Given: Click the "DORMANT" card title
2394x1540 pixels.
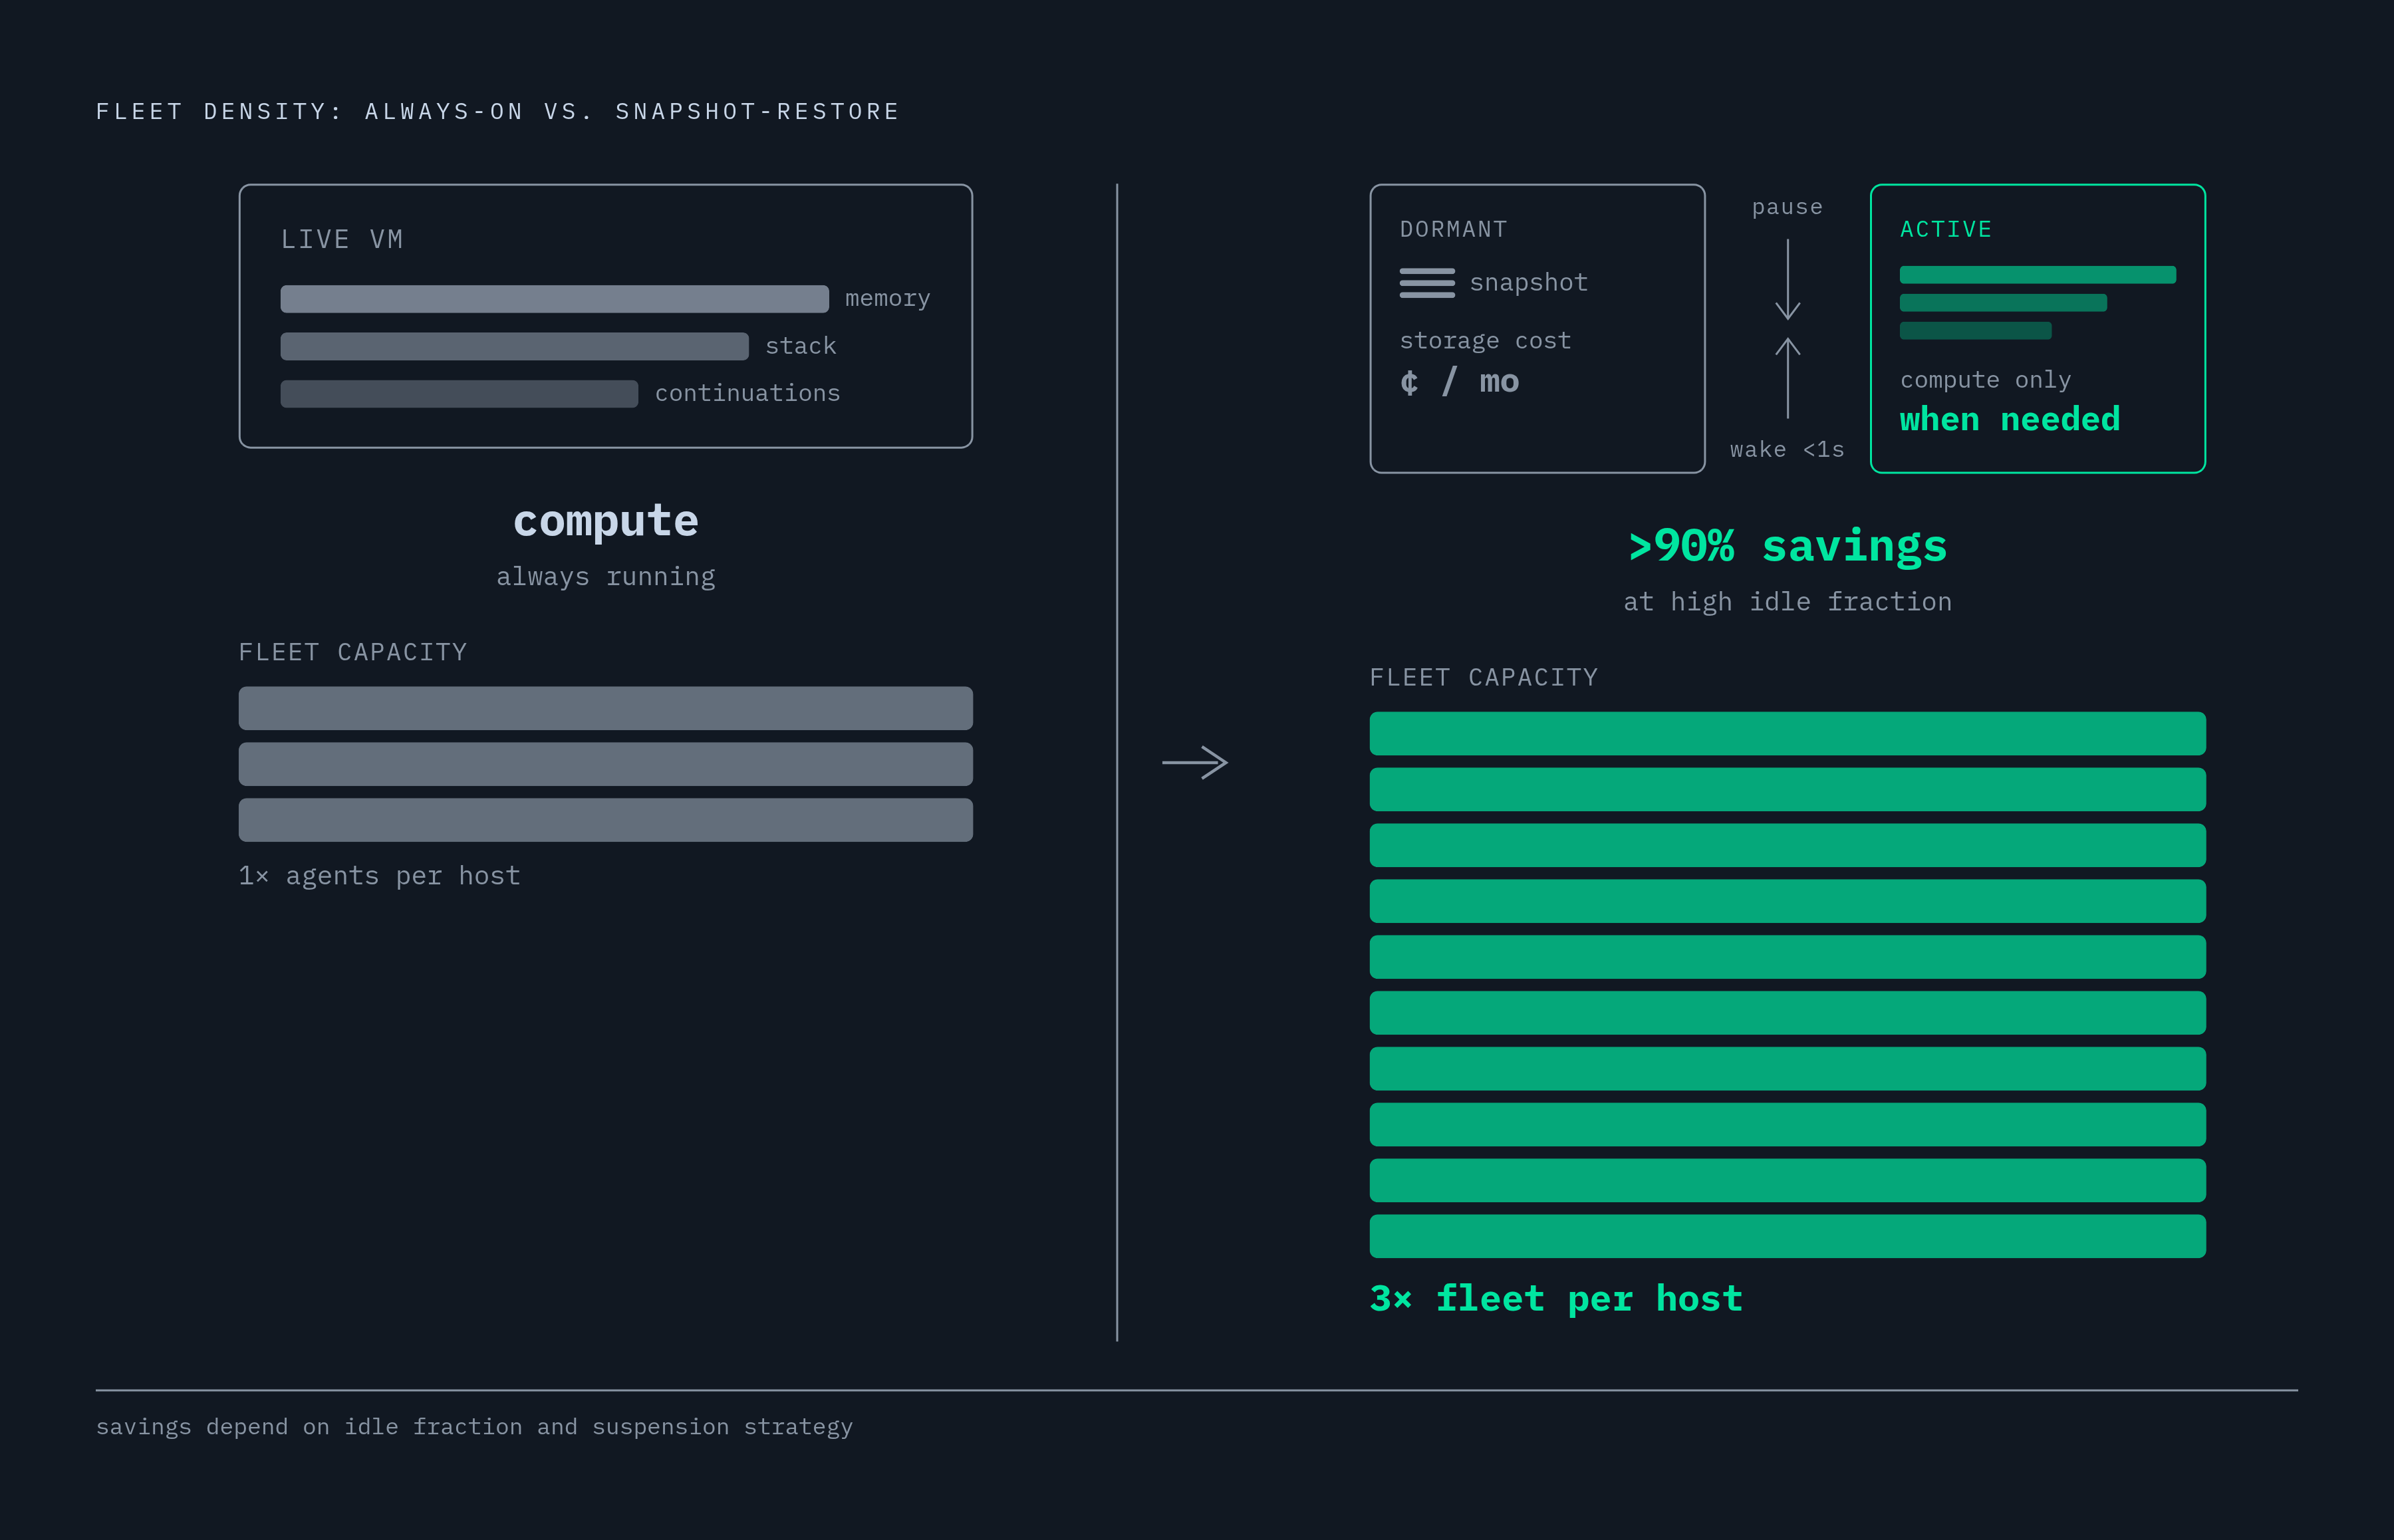Looking at the screenshot, I should point(1453,230).
